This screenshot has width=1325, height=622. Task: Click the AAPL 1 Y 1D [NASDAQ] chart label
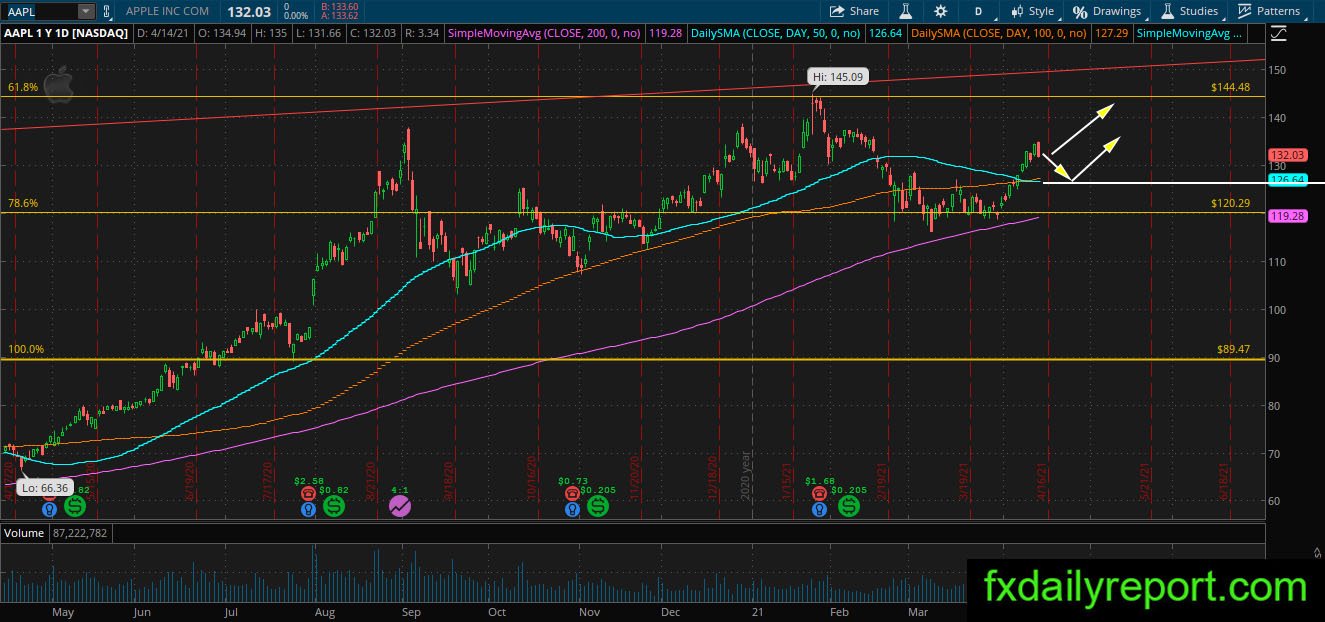[65, 33]
